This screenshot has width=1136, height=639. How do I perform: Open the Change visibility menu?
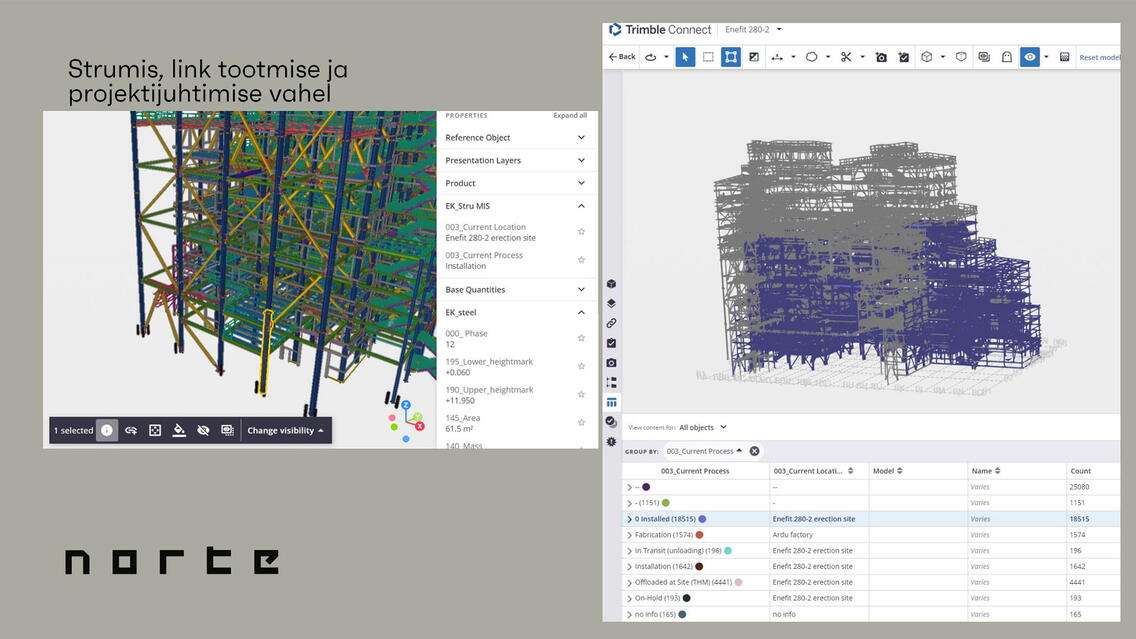[x=285, y=430]
